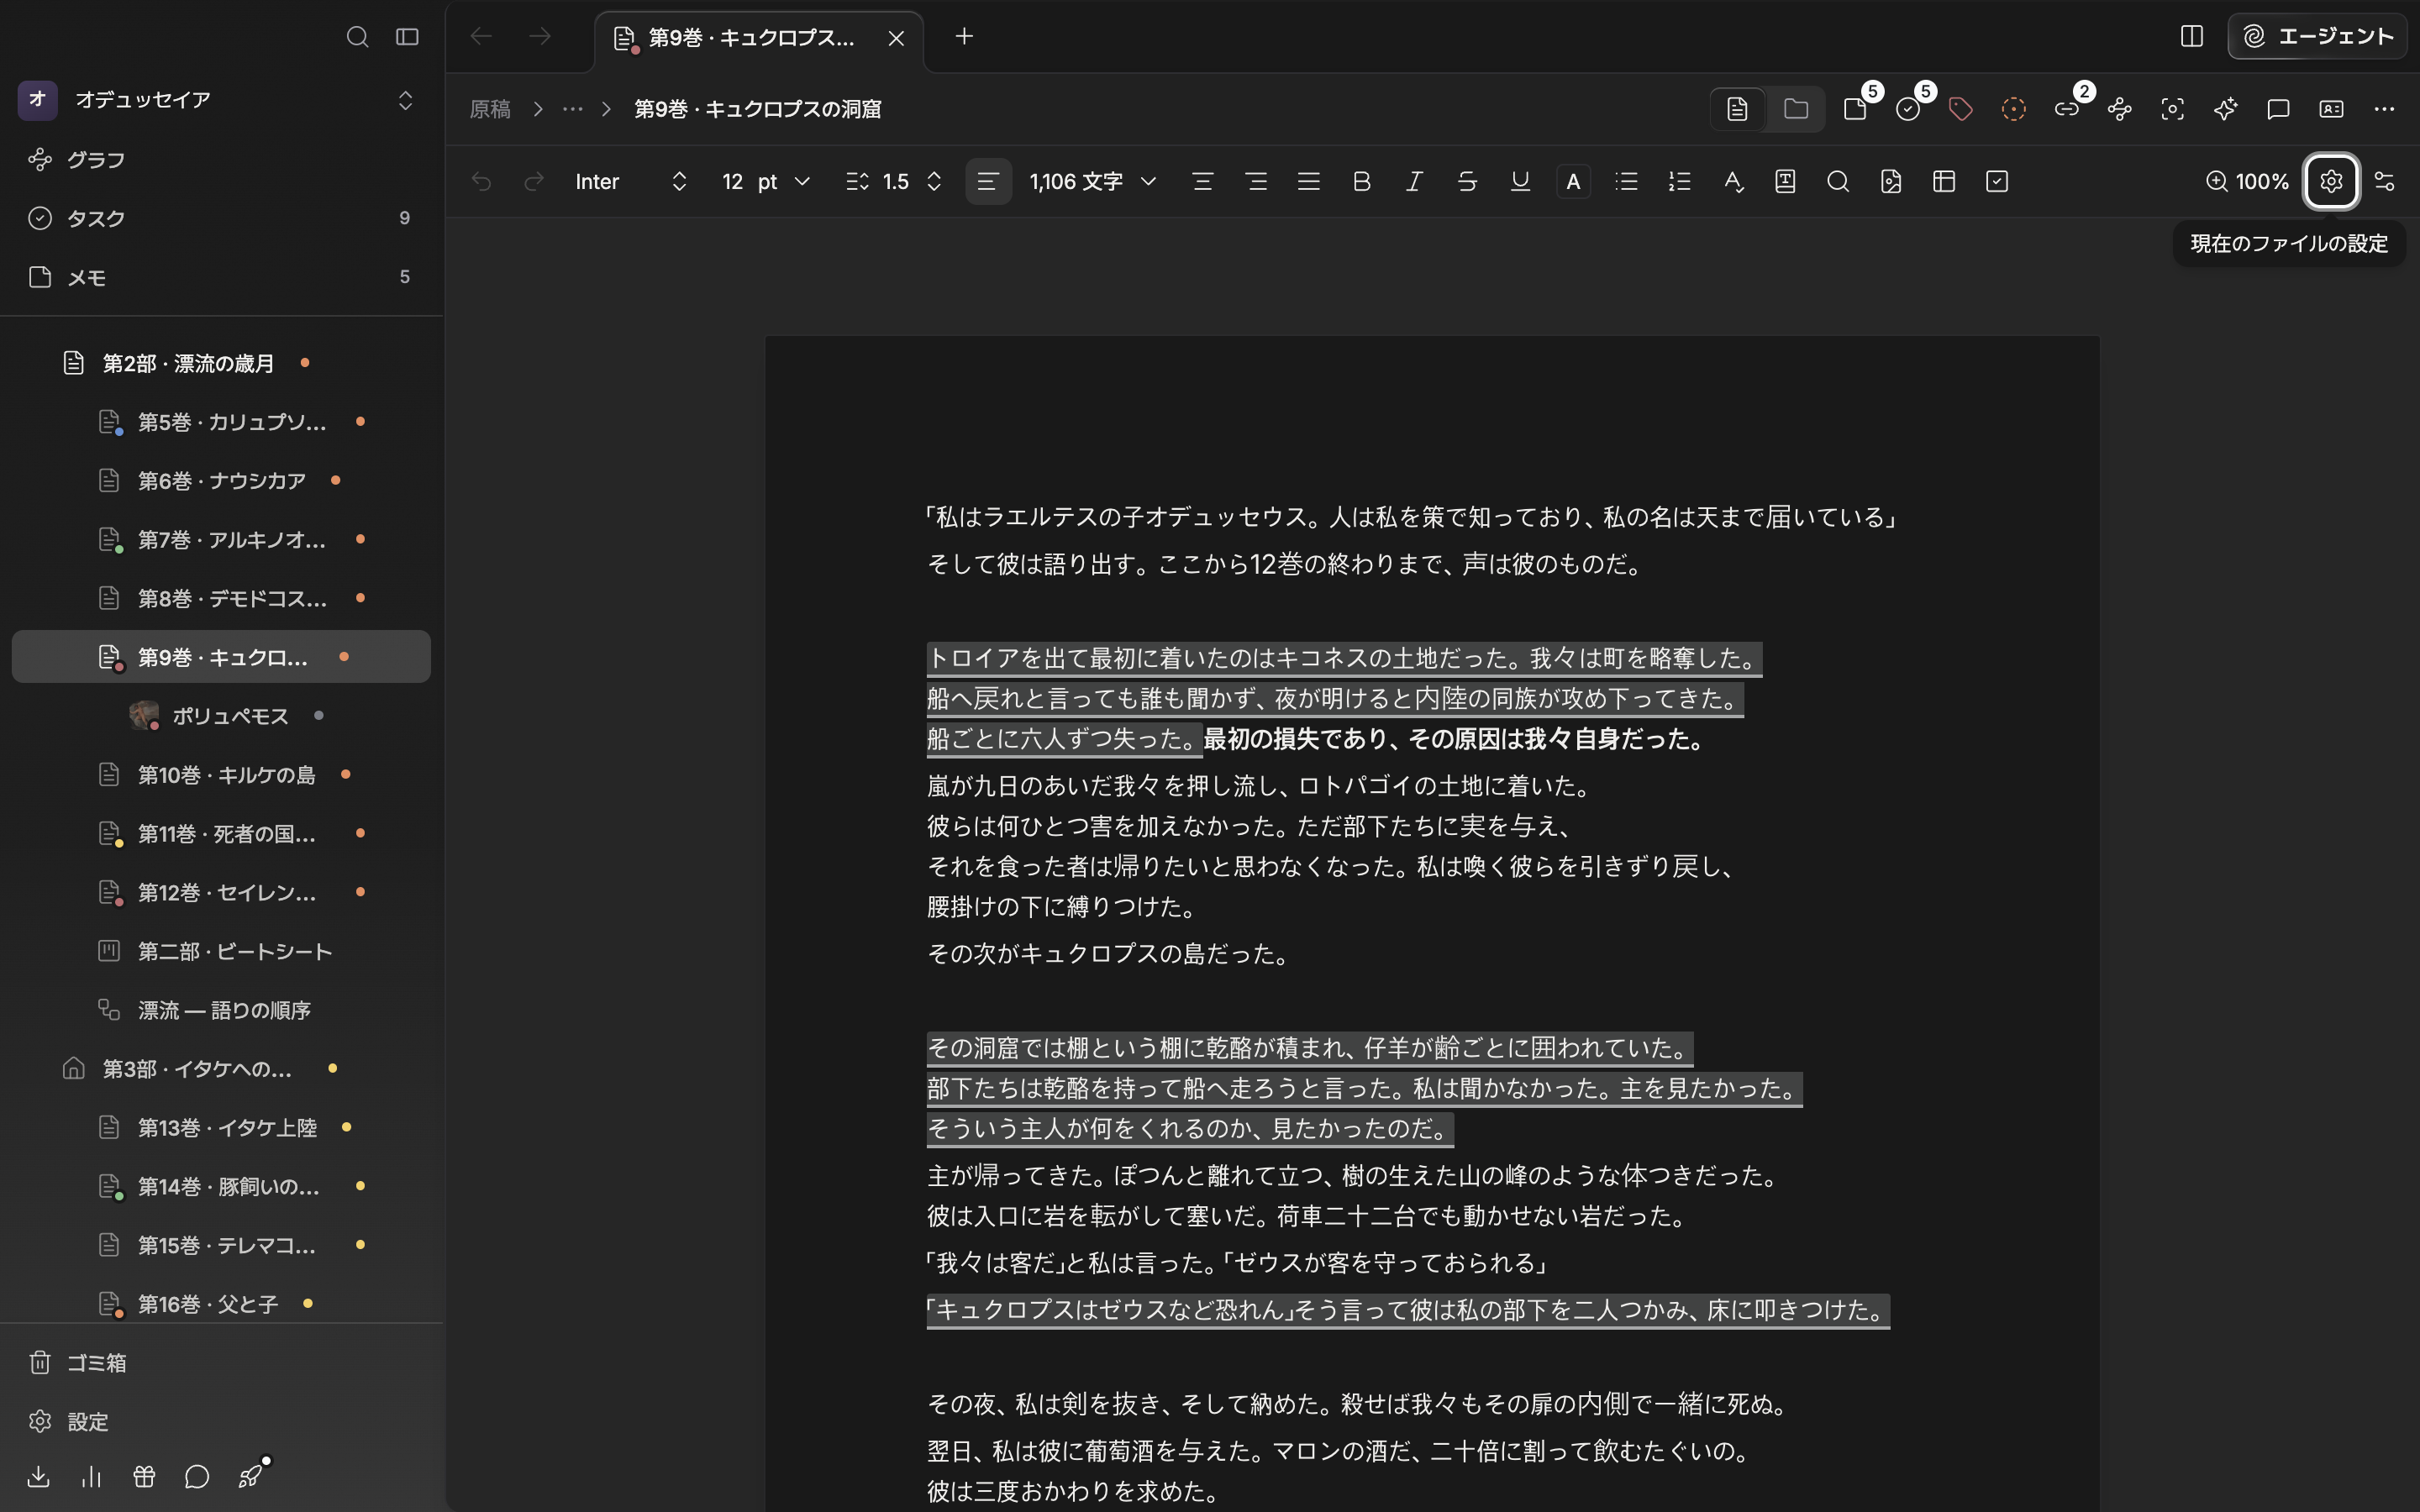Viewport: 2420px width, 1512px height.
Task: Toggle center alignment
Action: [x=1203, y=181]
